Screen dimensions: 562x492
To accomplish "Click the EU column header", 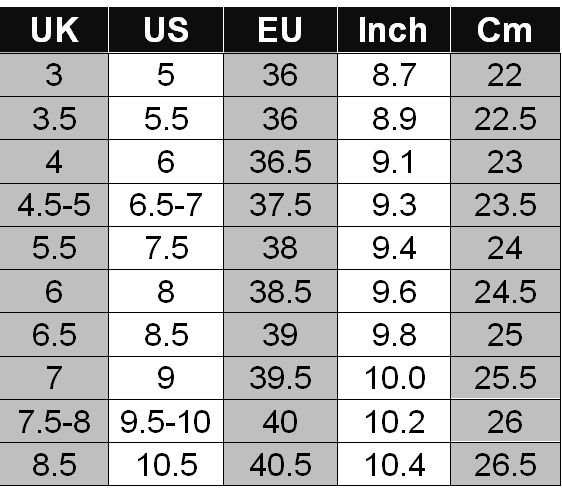I will click(x=280, y=30).
